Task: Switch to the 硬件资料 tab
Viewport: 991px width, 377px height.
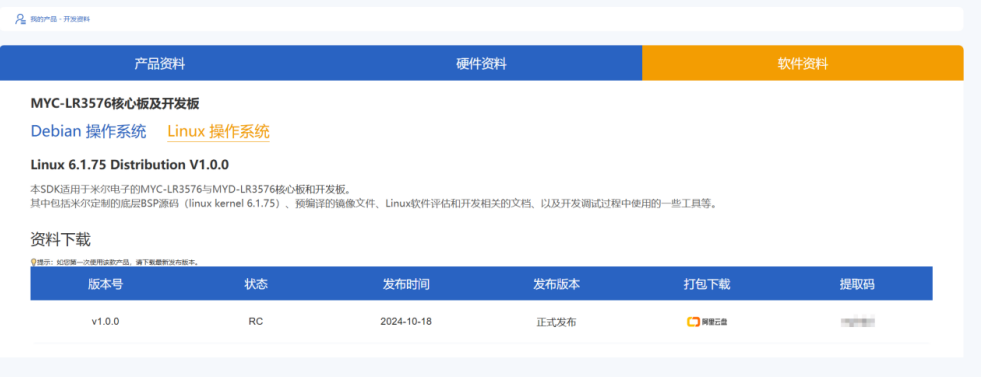Action: point(482,63)
